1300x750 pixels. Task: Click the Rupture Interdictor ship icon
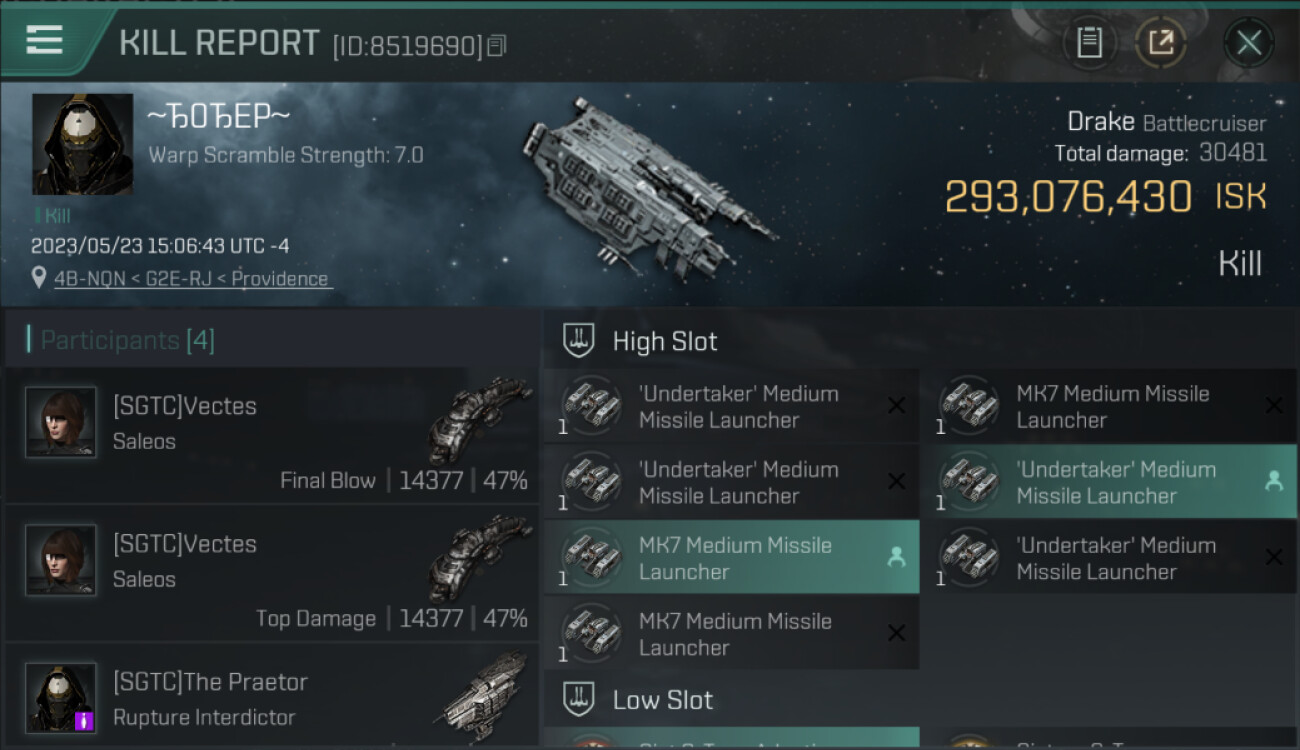485,697
